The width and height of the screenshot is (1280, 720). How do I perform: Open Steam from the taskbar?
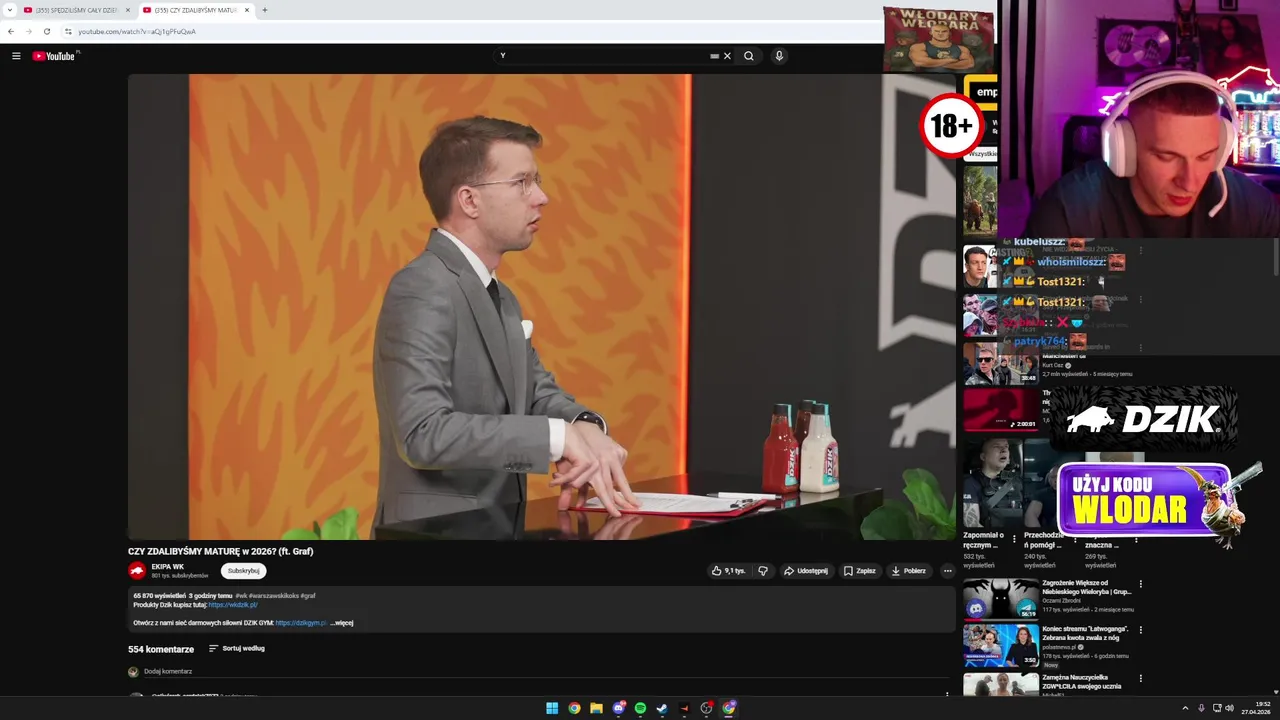click(x=662, y=708)
